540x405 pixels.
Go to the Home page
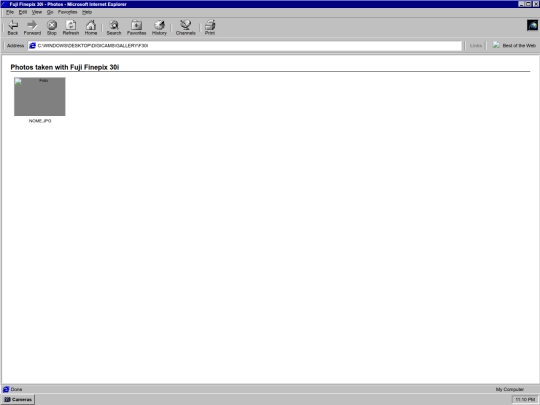coord(91,28)
